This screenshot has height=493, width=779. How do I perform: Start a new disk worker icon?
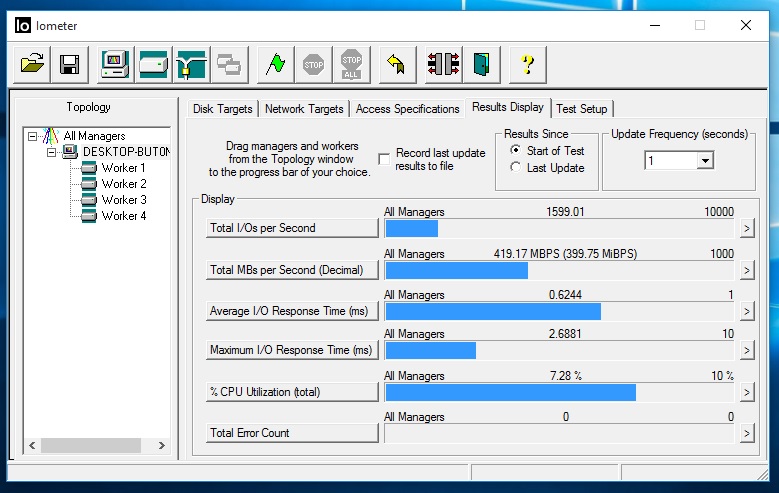point(154,65)
